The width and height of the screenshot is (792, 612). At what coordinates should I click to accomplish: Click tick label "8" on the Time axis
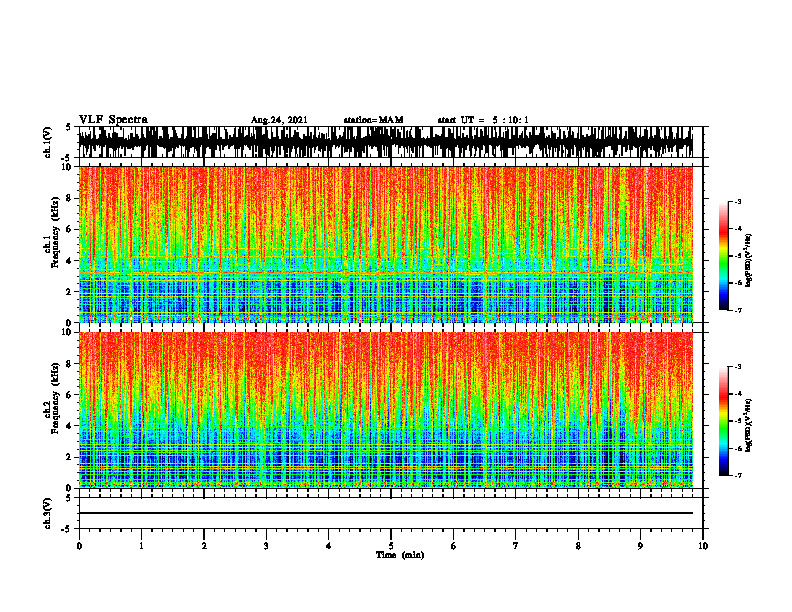(578, 546)
